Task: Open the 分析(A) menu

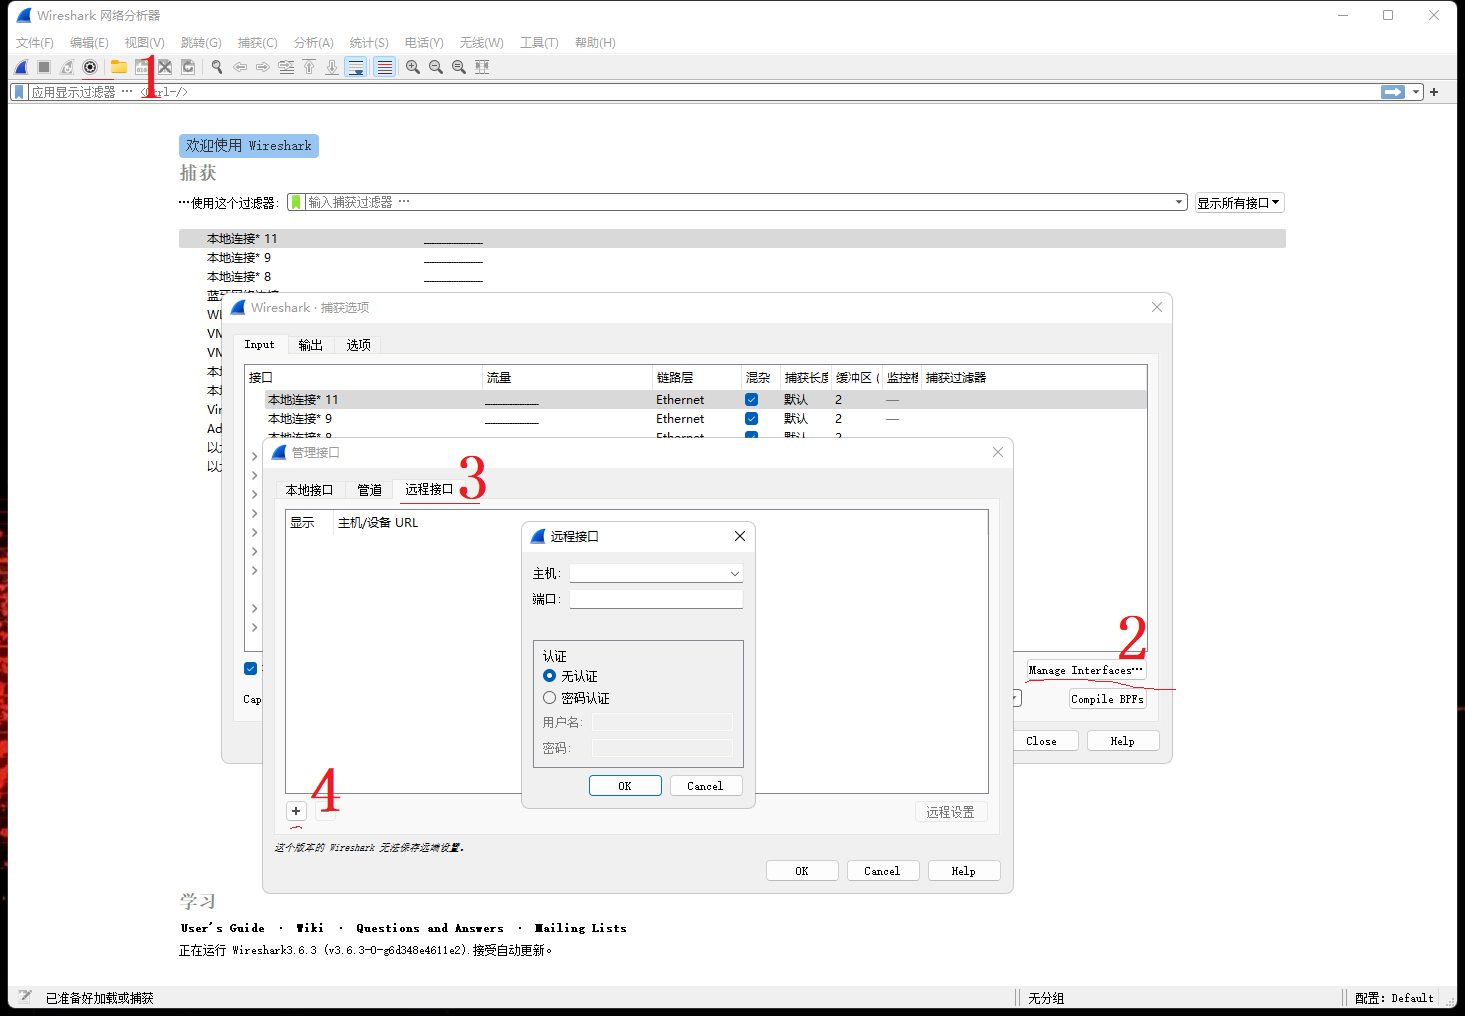Action: pyautogui.click(x=314, y=43)
